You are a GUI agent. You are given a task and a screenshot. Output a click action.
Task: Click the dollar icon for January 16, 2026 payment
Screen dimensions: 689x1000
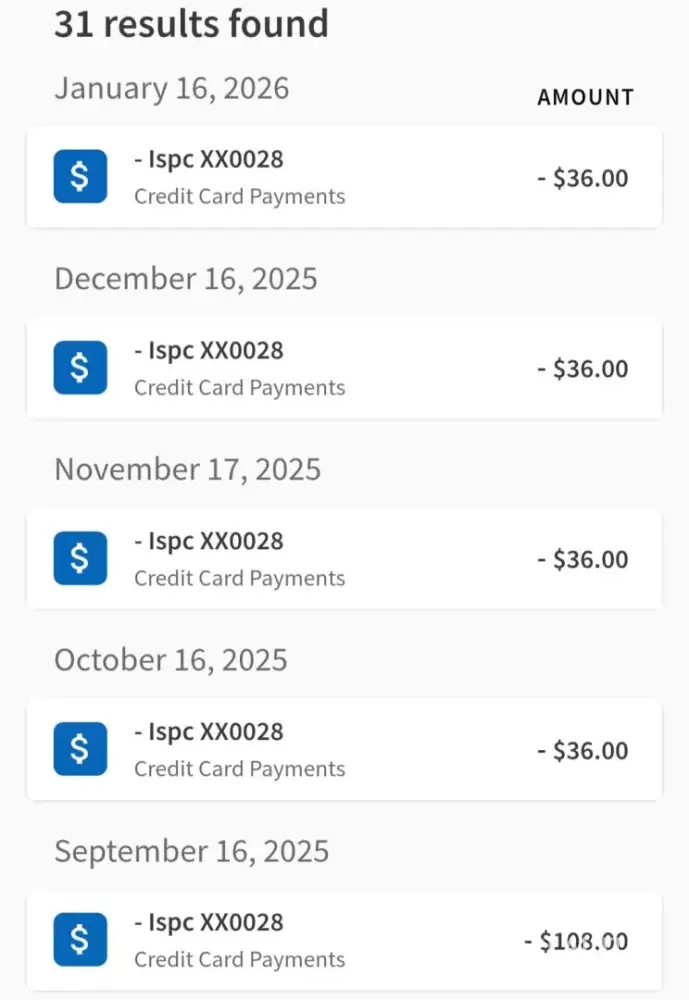click(x=80, y=177)
